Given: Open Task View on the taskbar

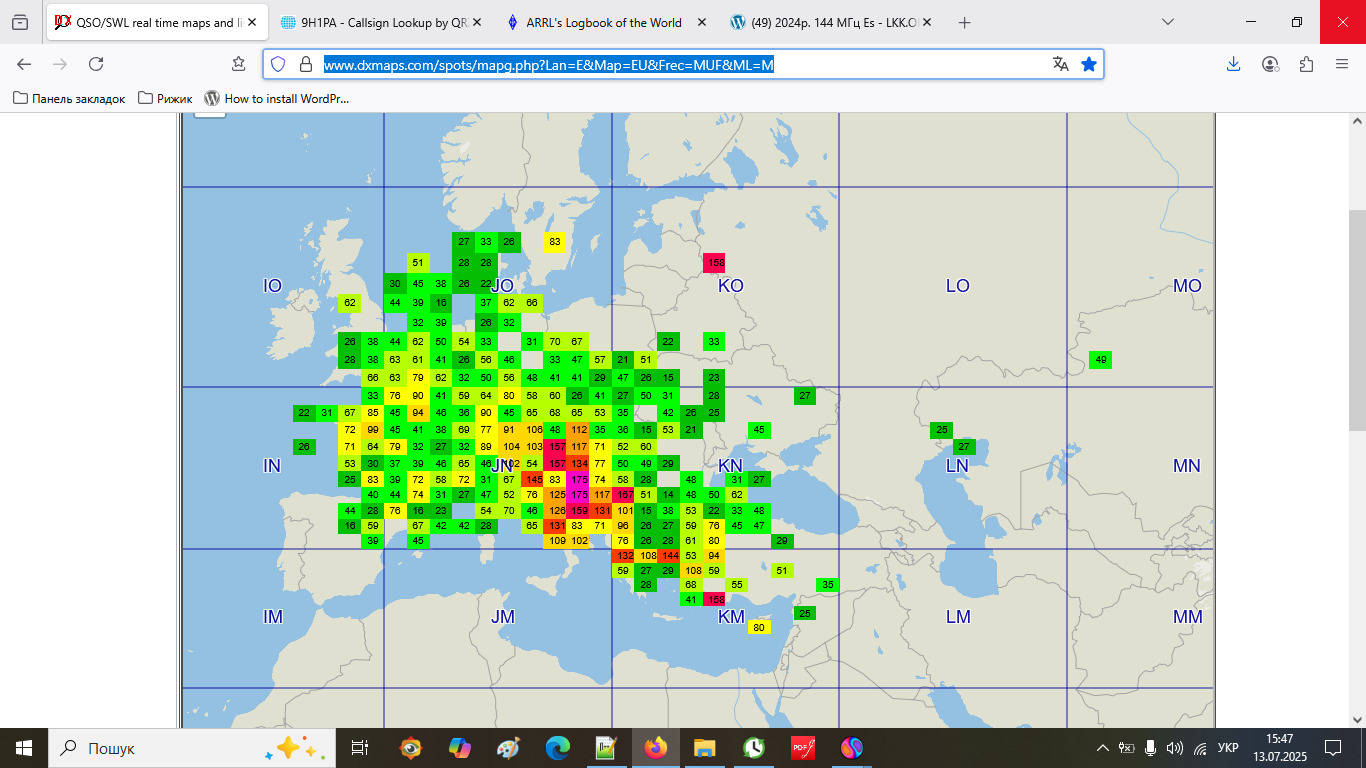Looking at the screenshot, I should pyautogui.click(x=360, y=748).
